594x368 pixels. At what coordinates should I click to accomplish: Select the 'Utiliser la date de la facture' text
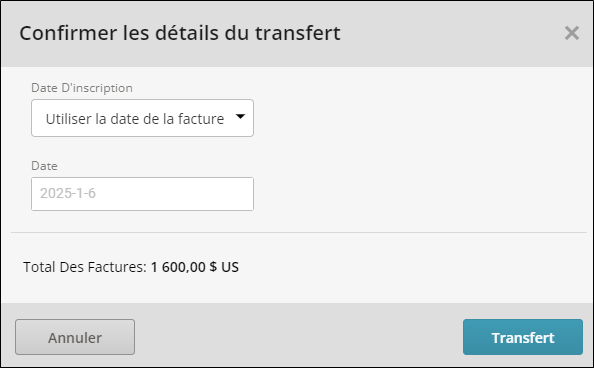click(x=135, y=119)
